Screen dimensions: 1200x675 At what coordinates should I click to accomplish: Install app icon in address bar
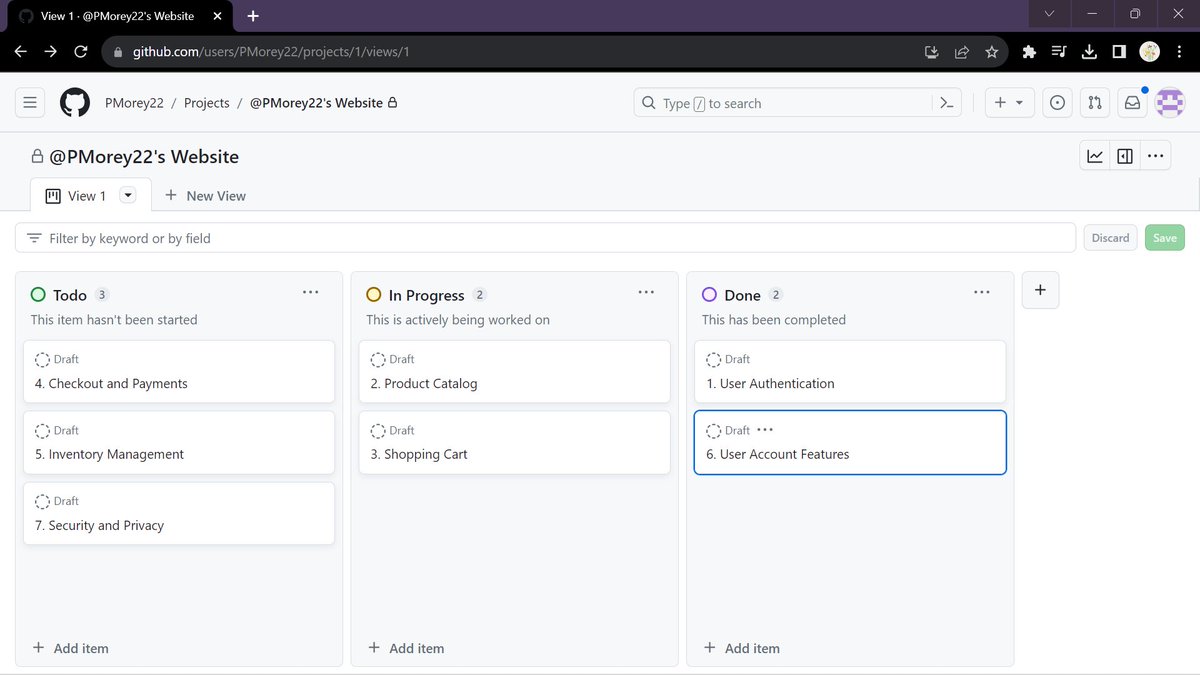point(932,52)
